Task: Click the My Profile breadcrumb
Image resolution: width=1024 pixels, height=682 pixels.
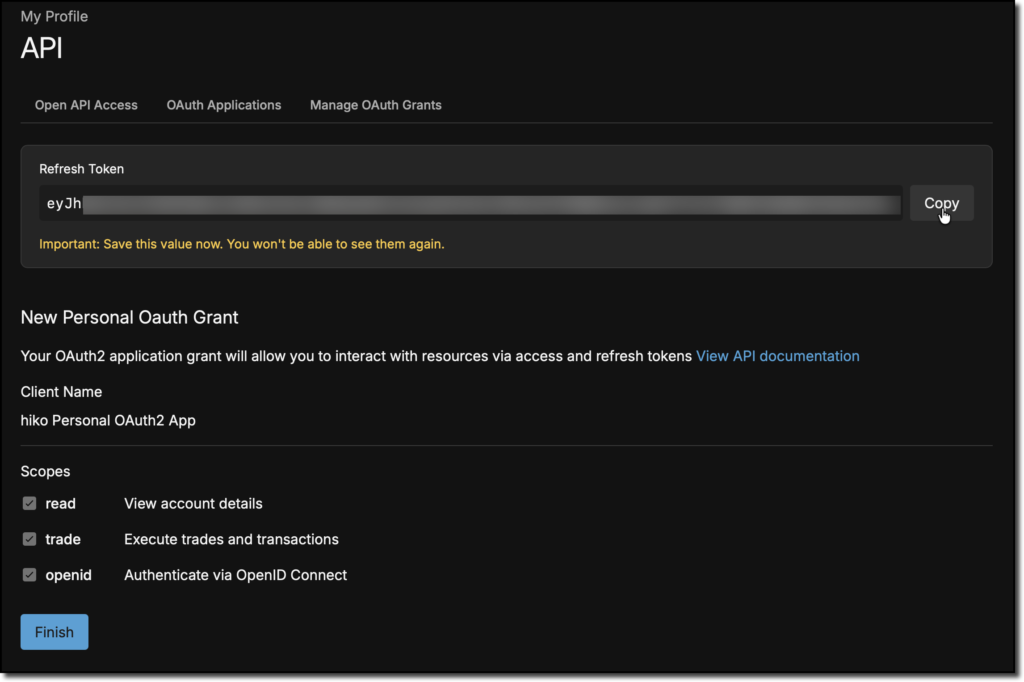Action: point(54,17)
